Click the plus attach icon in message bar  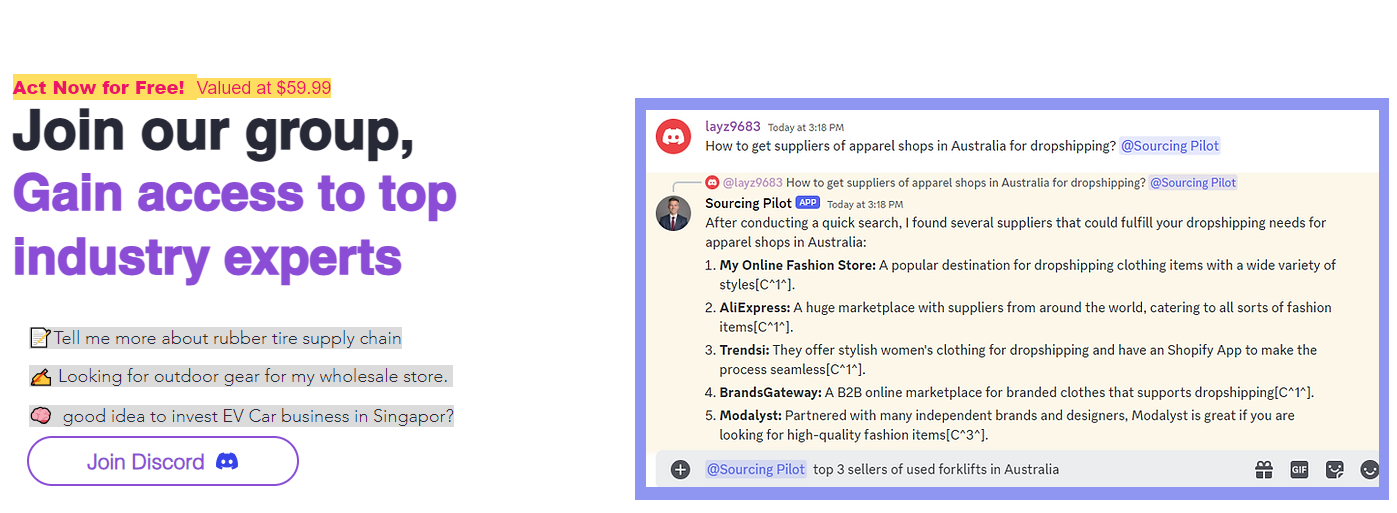(680, 469)
